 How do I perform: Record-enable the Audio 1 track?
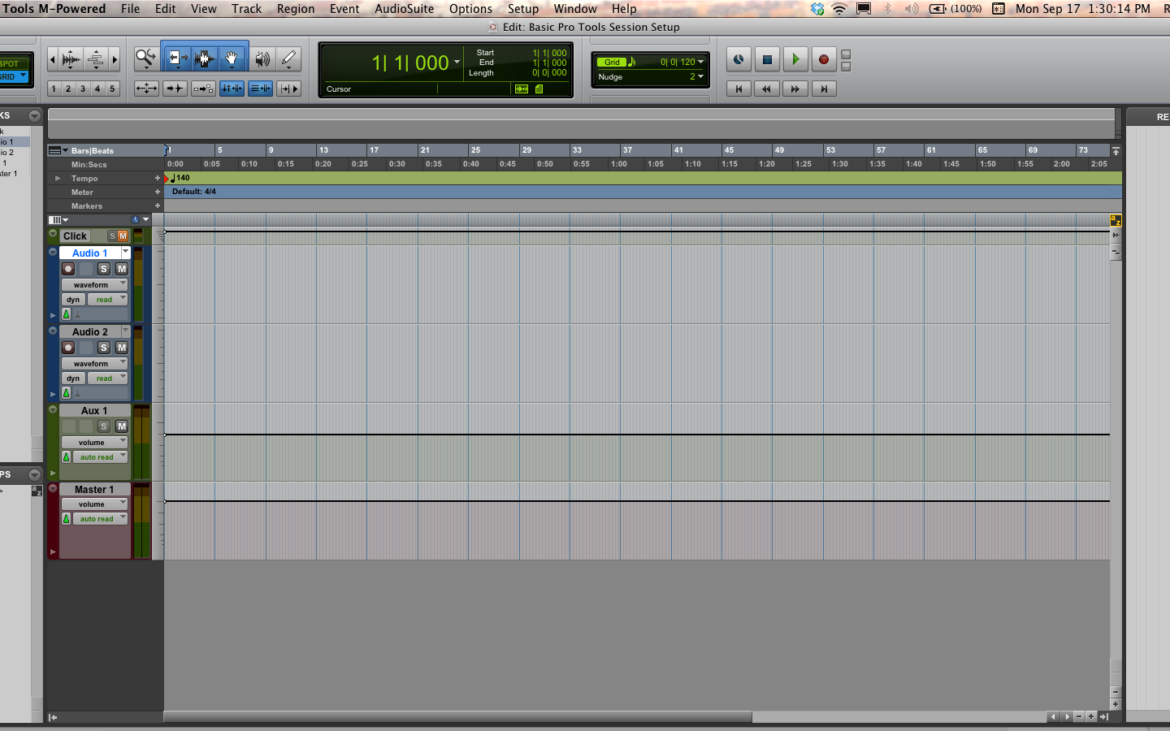(x=67, y=268)
